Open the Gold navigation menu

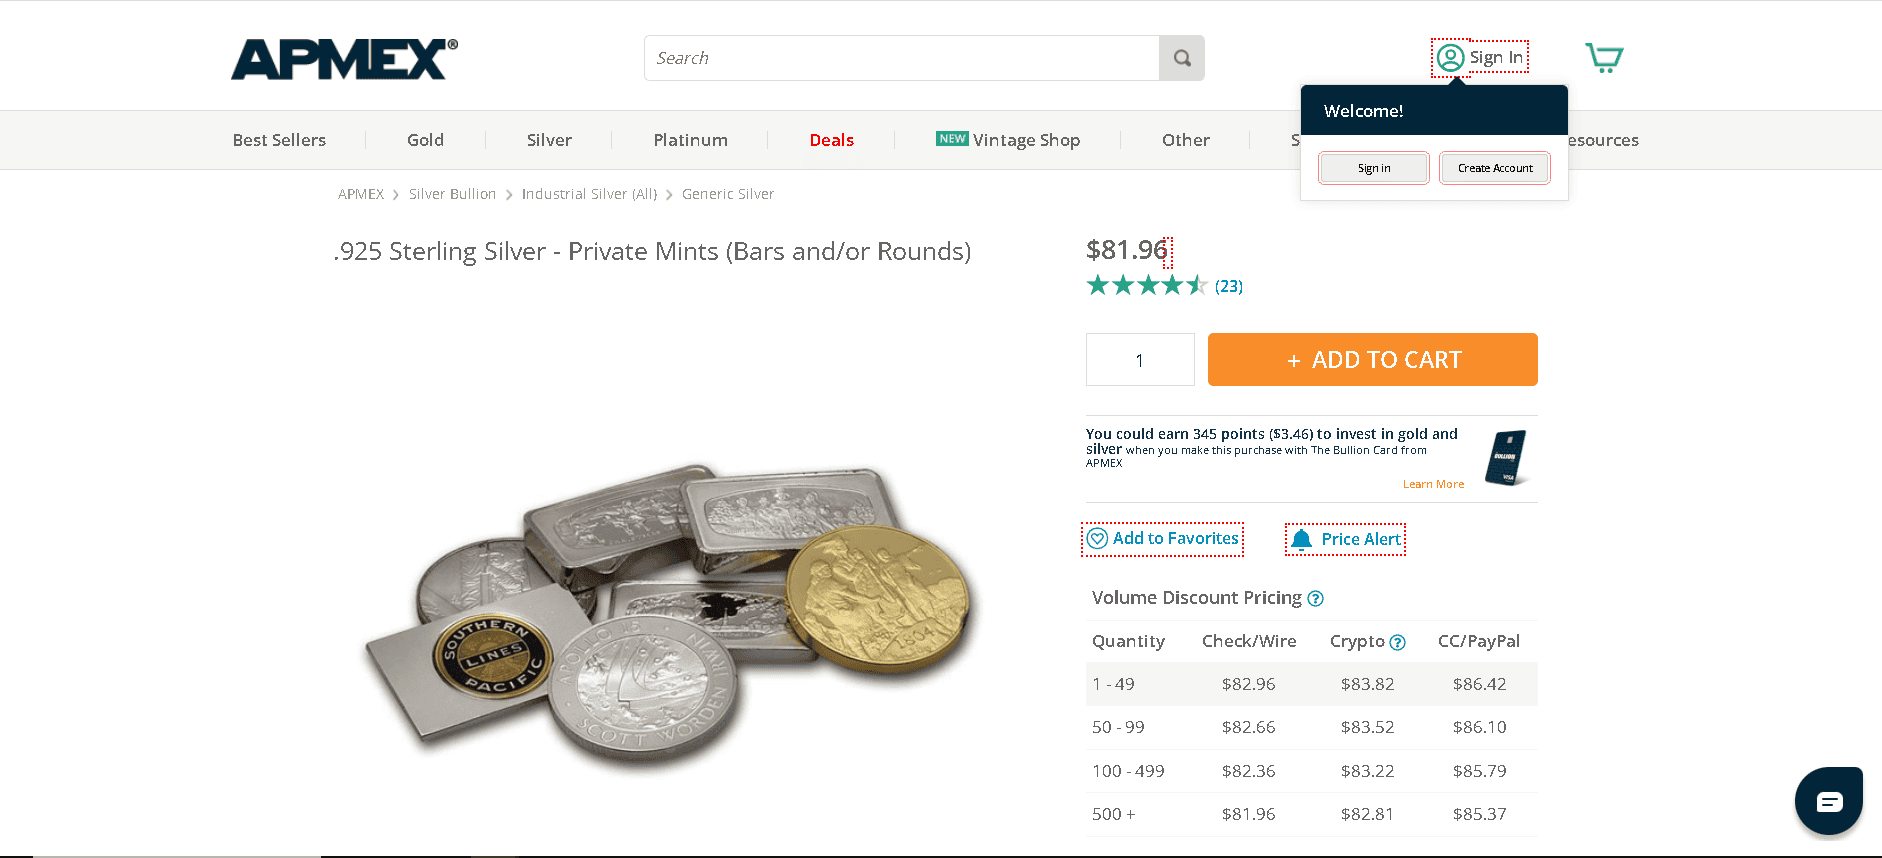pos(425,140)
